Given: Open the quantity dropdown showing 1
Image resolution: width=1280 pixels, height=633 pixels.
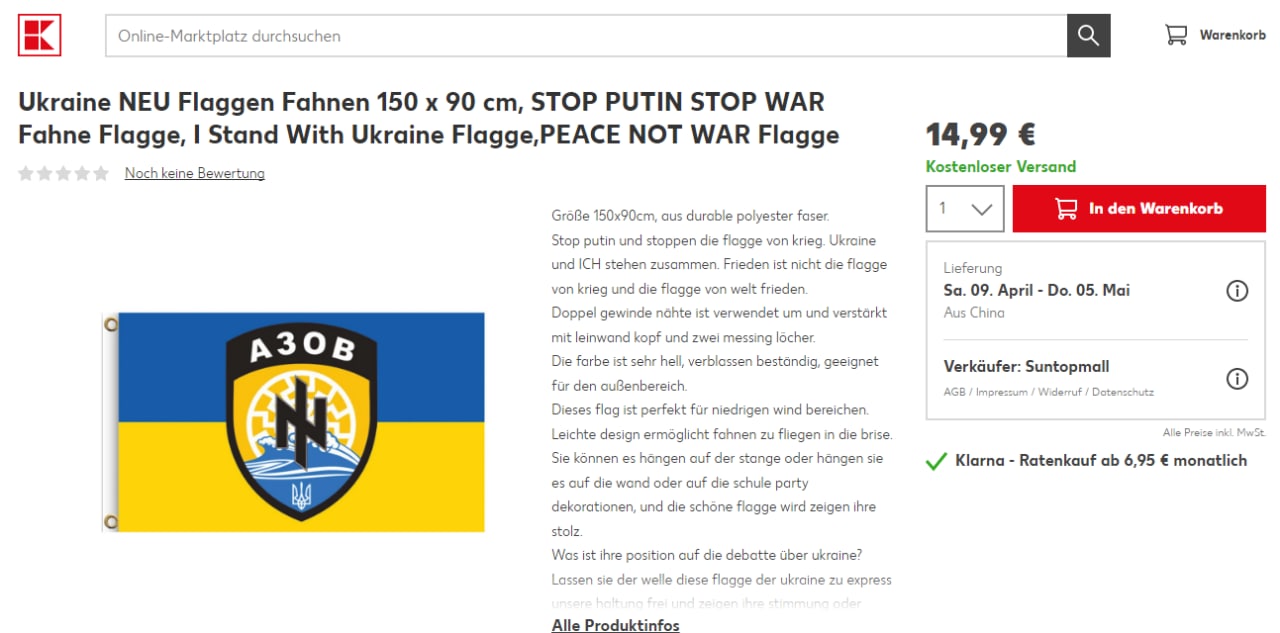Looking at the screenshot, I should tap(965, 209).
